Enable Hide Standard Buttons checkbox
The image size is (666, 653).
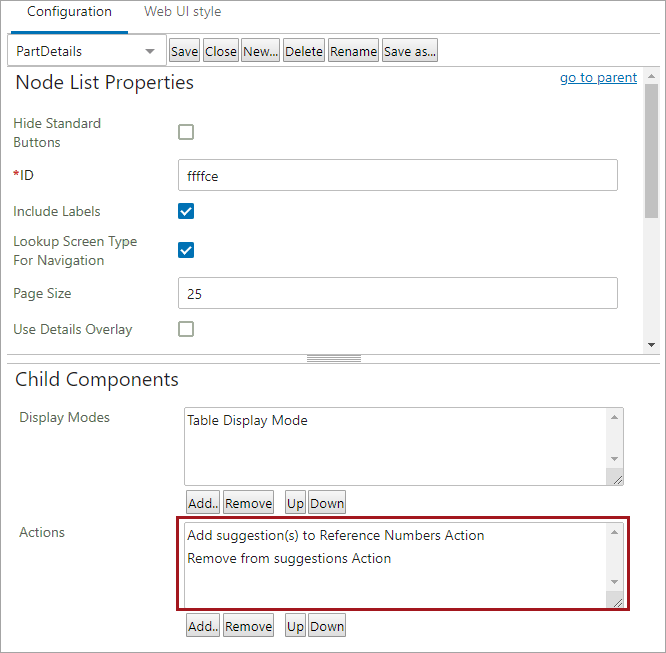tap(186, 132)
